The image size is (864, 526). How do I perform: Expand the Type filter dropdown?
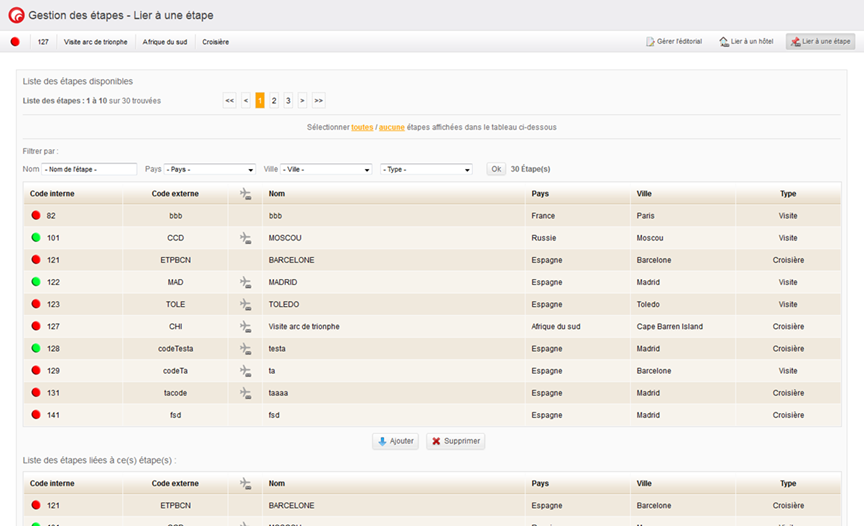pyautogui.click(x=426, y=170)
